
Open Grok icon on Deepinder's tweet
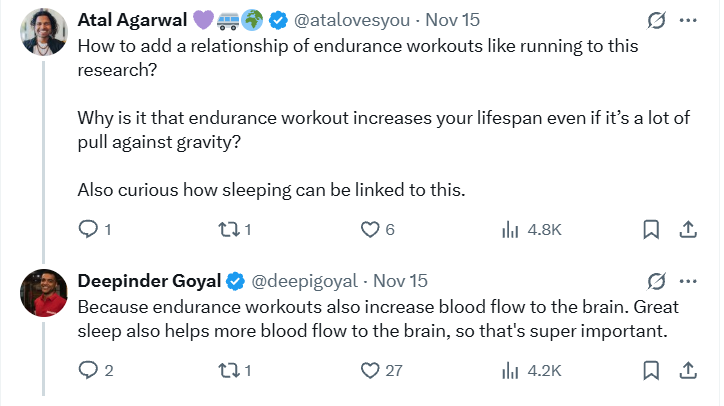[x=657, y=279]
